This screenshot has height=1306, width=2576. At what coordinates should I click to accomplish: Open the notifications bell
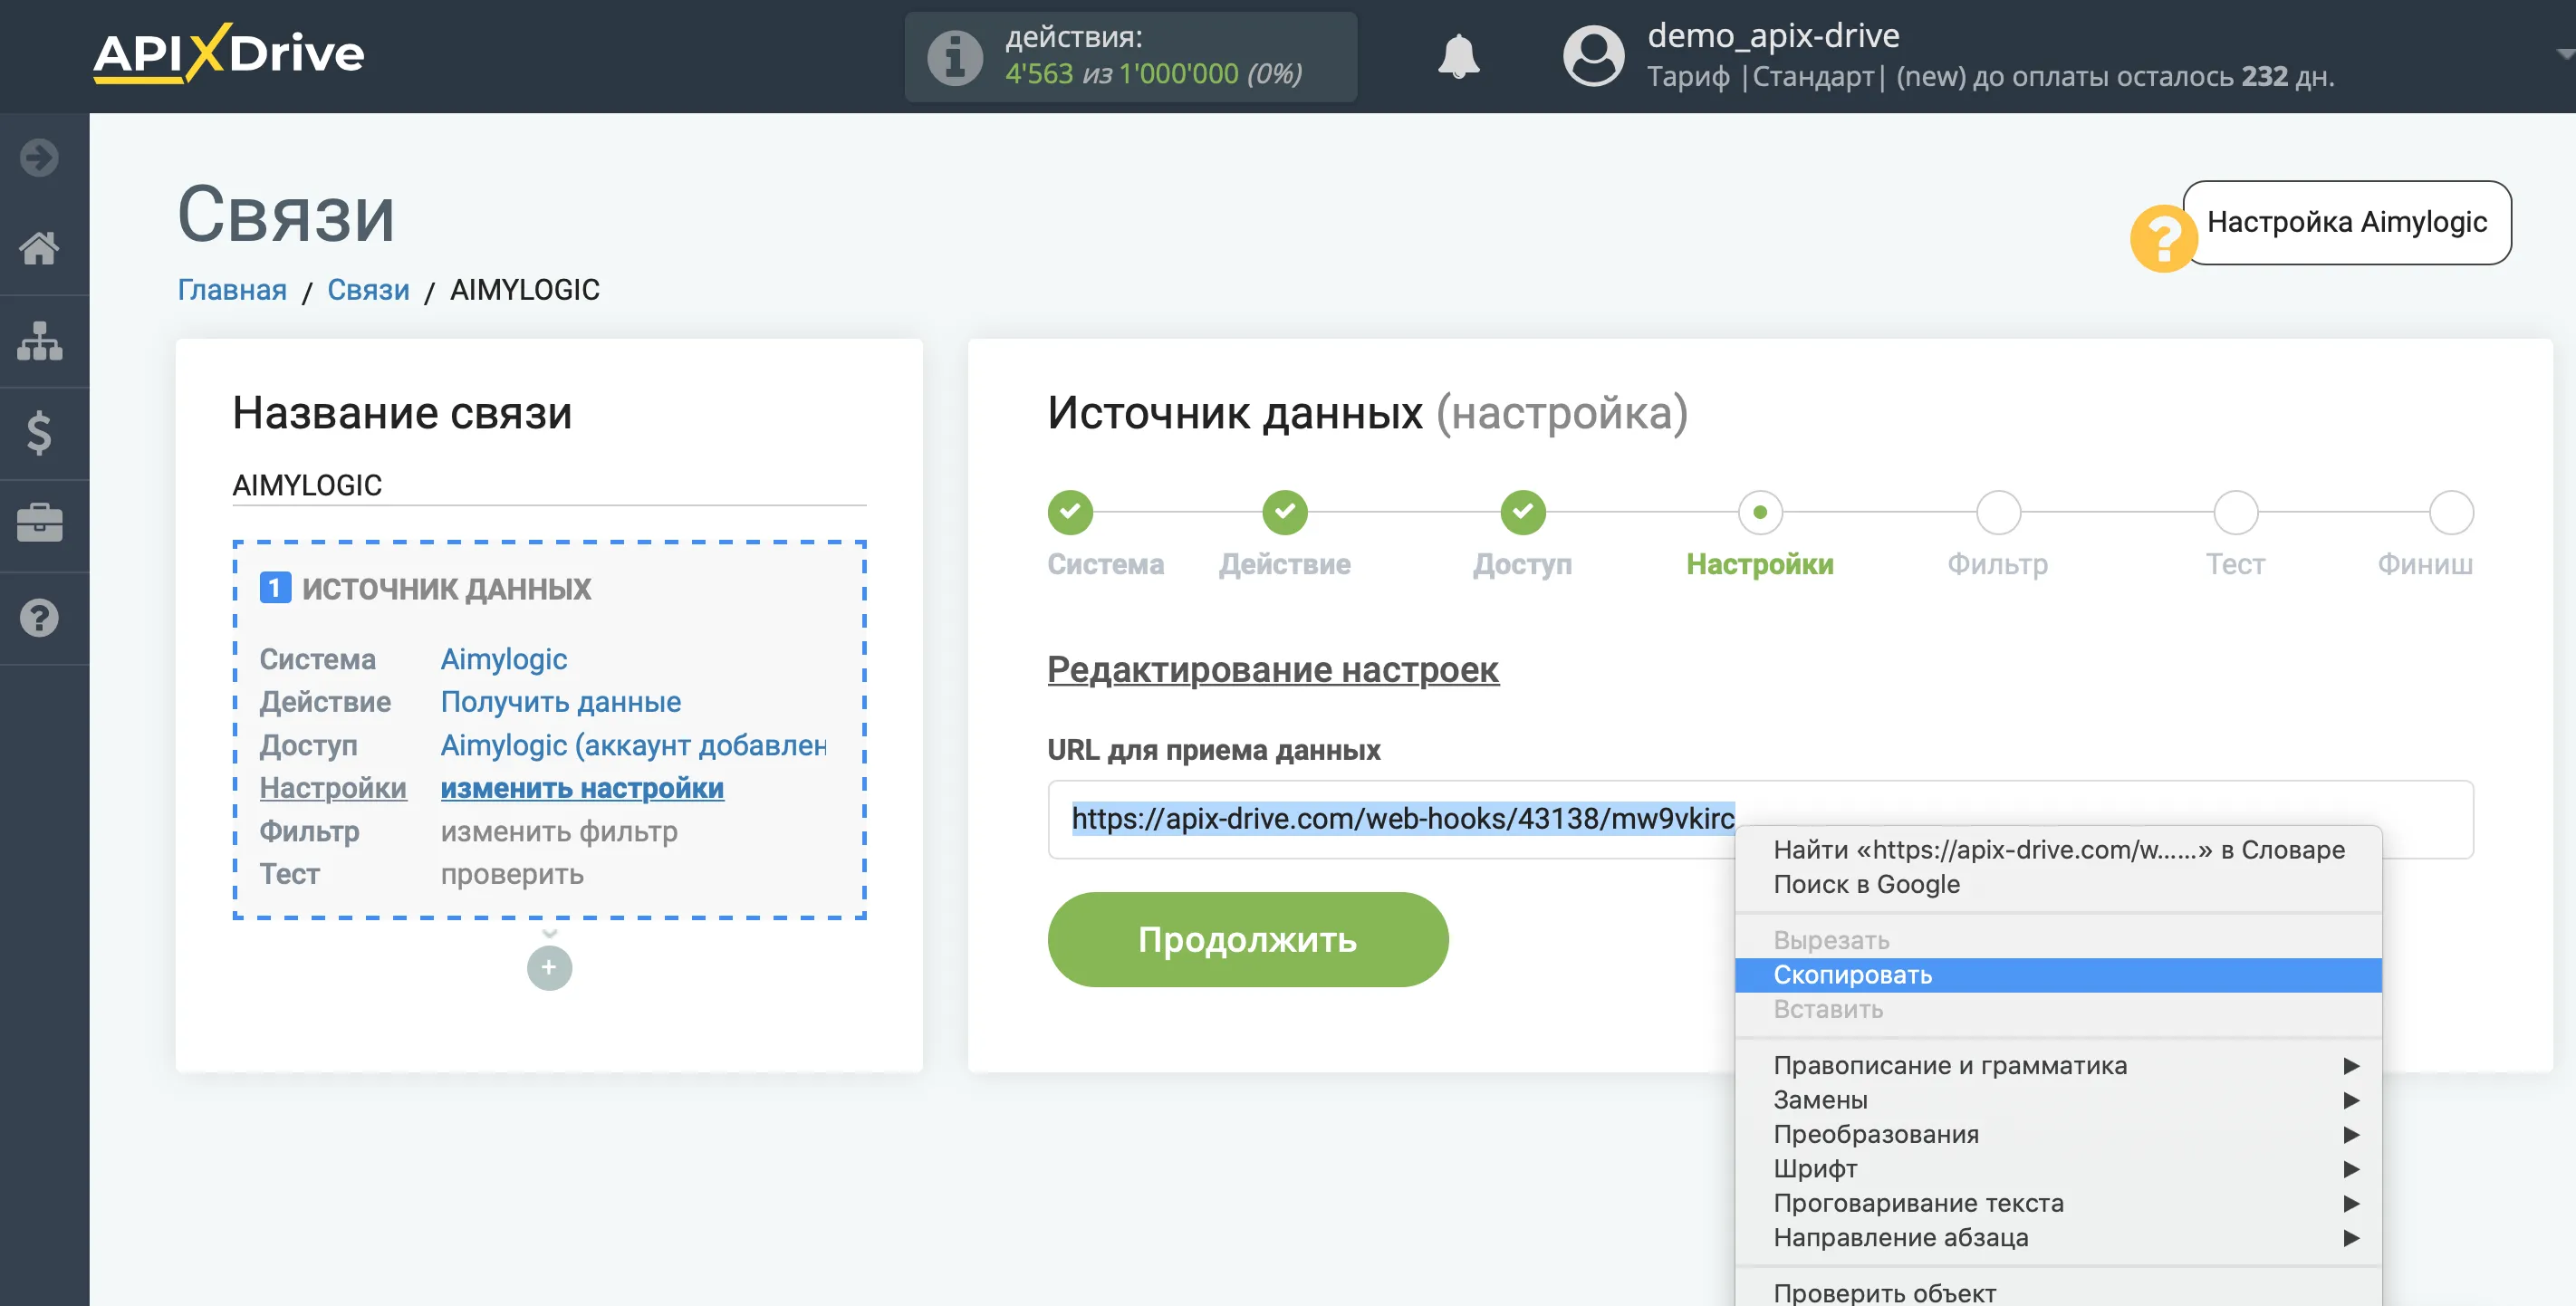click(x=1459, y=56)
